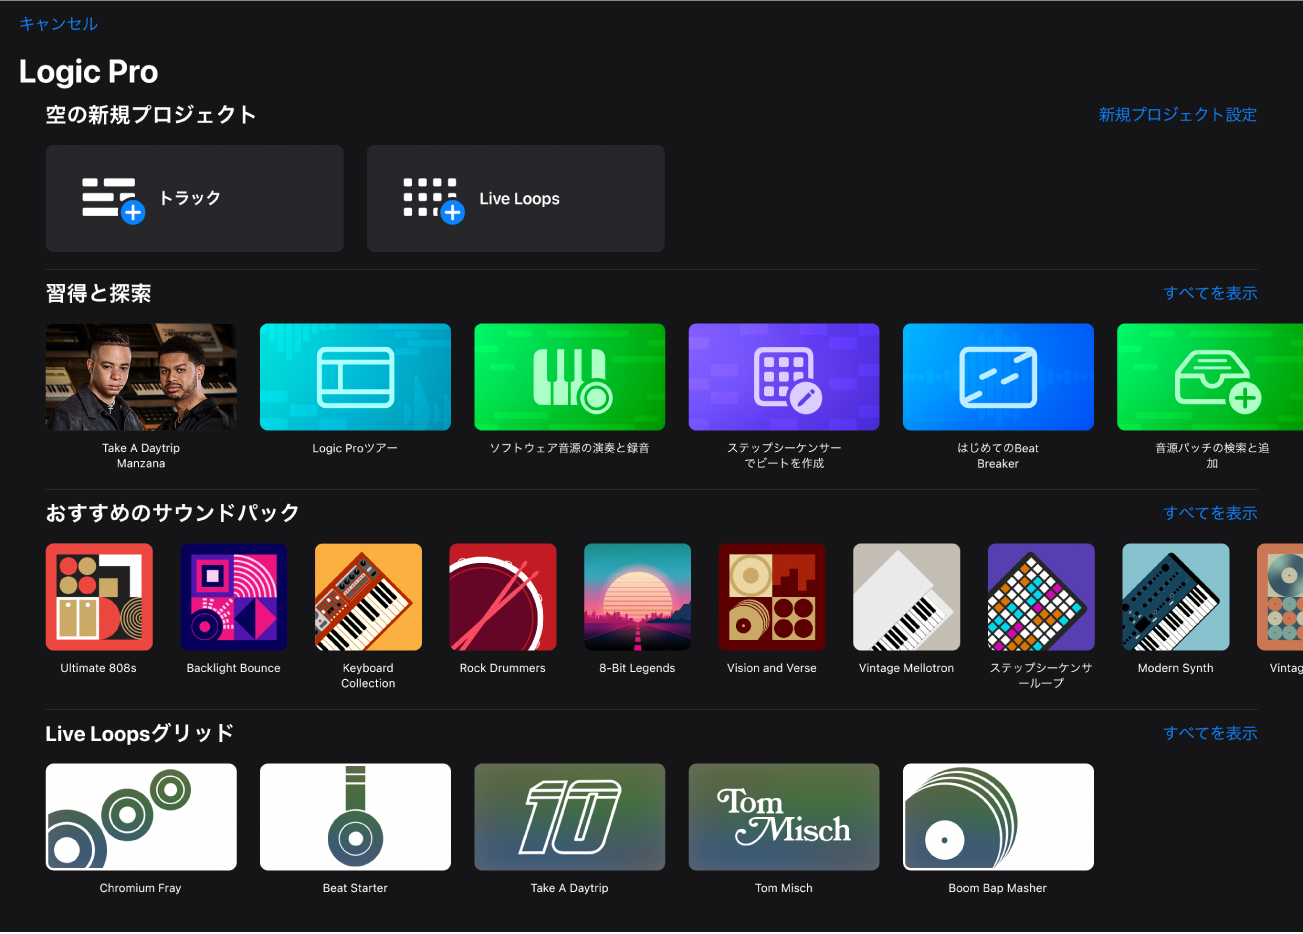The width and height of the screenshot is (1303, 934).
Task: Open the Keyboard Collection sound pack
Action: click(x=368, y=597)
